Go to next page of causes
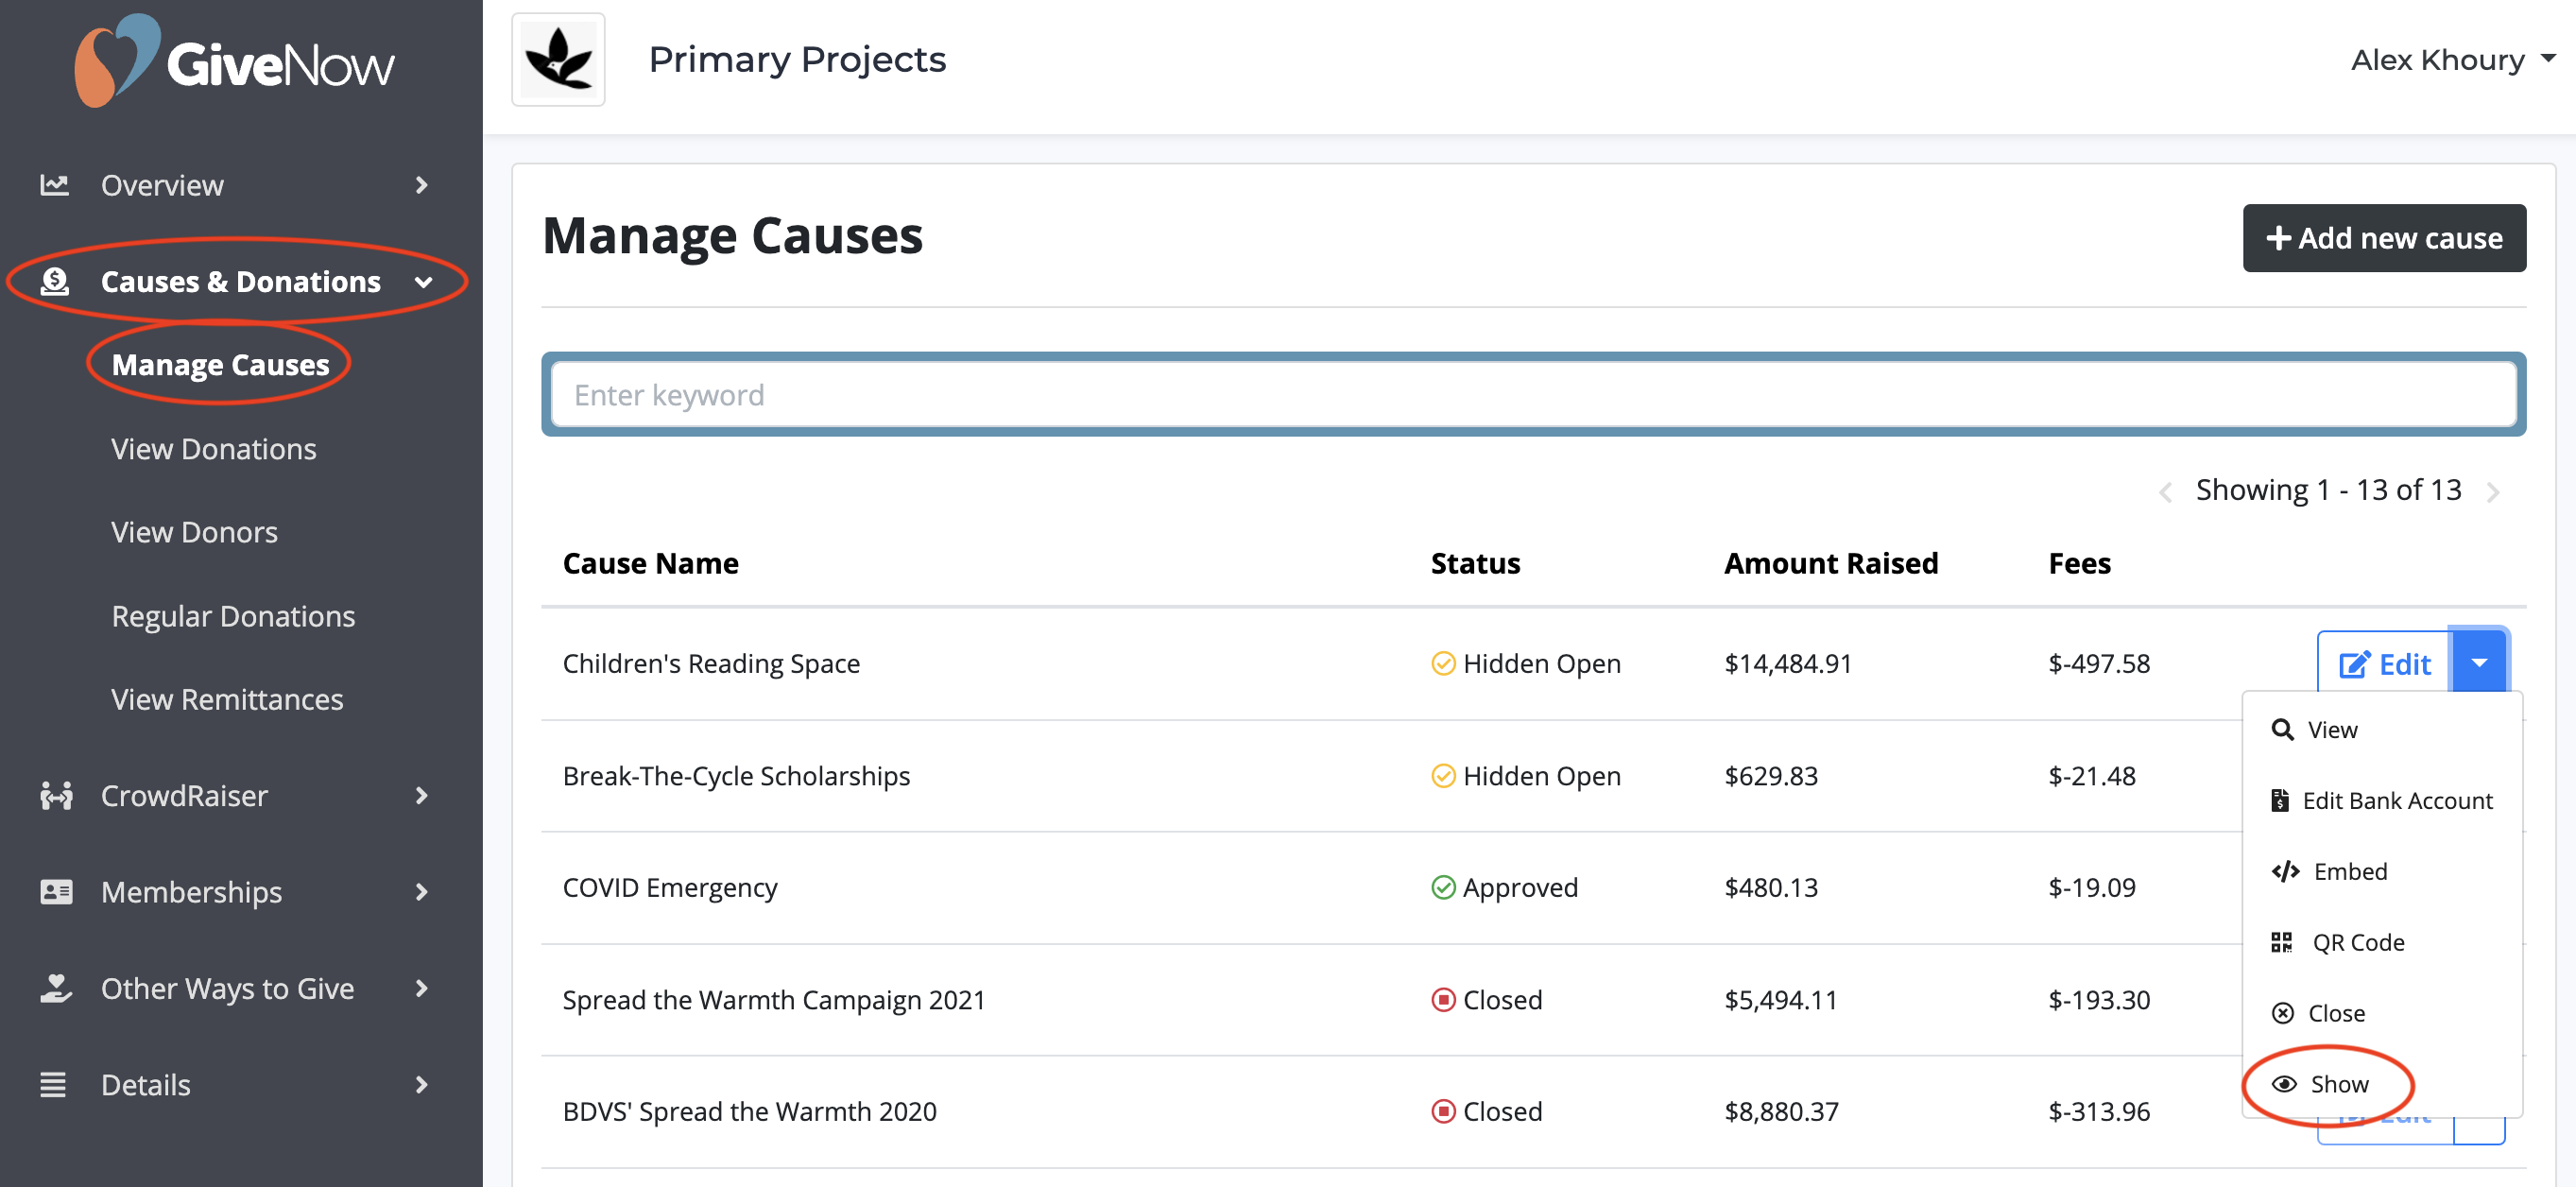2576x1187 pixels. 2493,491
